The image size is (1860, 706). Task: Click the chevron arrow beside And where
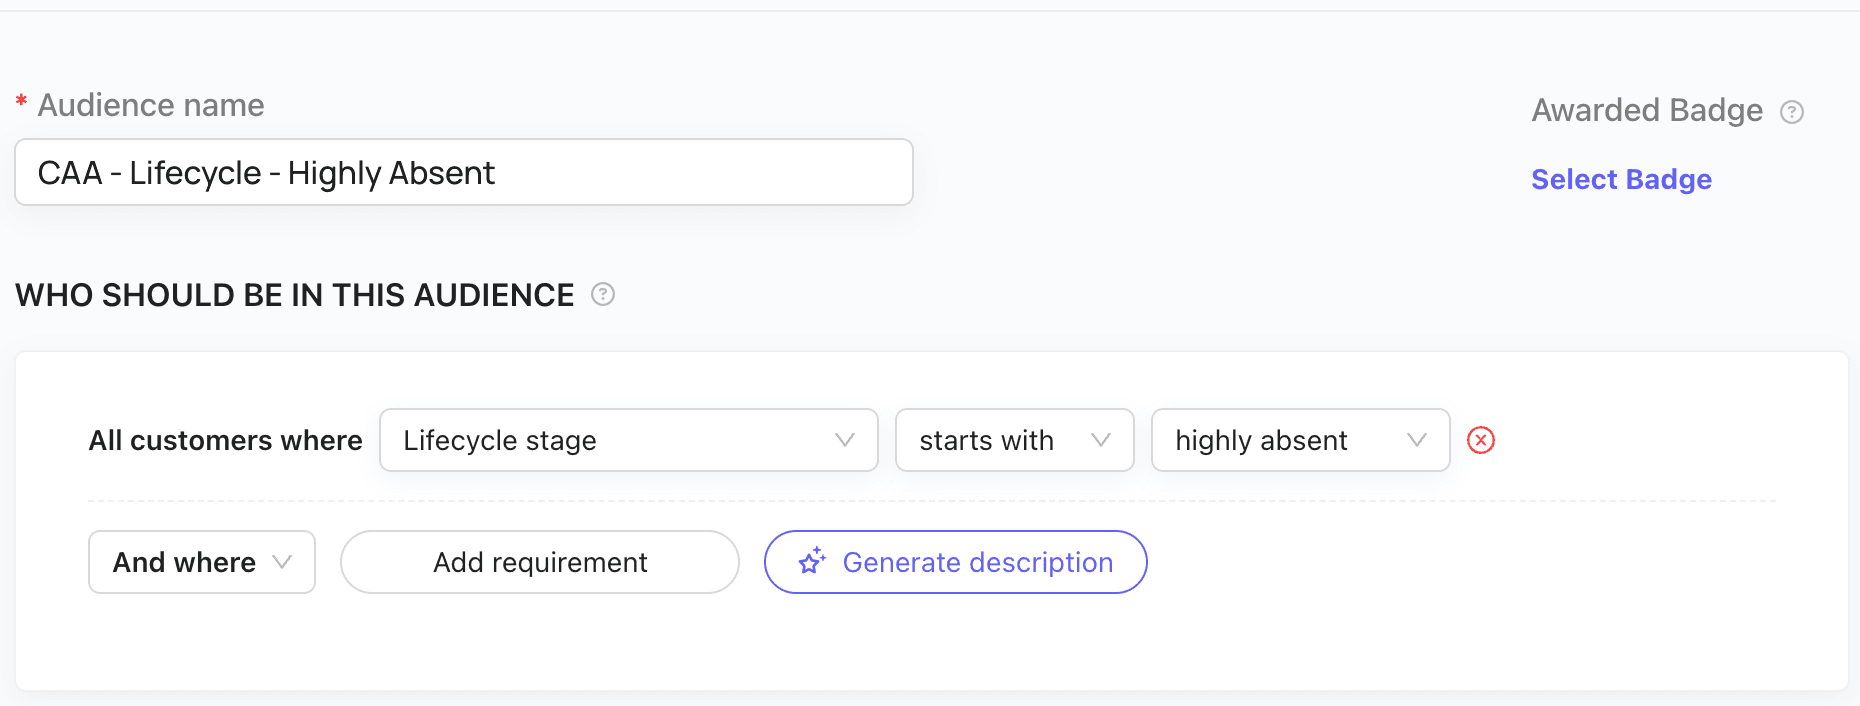[x=283, y=562]
